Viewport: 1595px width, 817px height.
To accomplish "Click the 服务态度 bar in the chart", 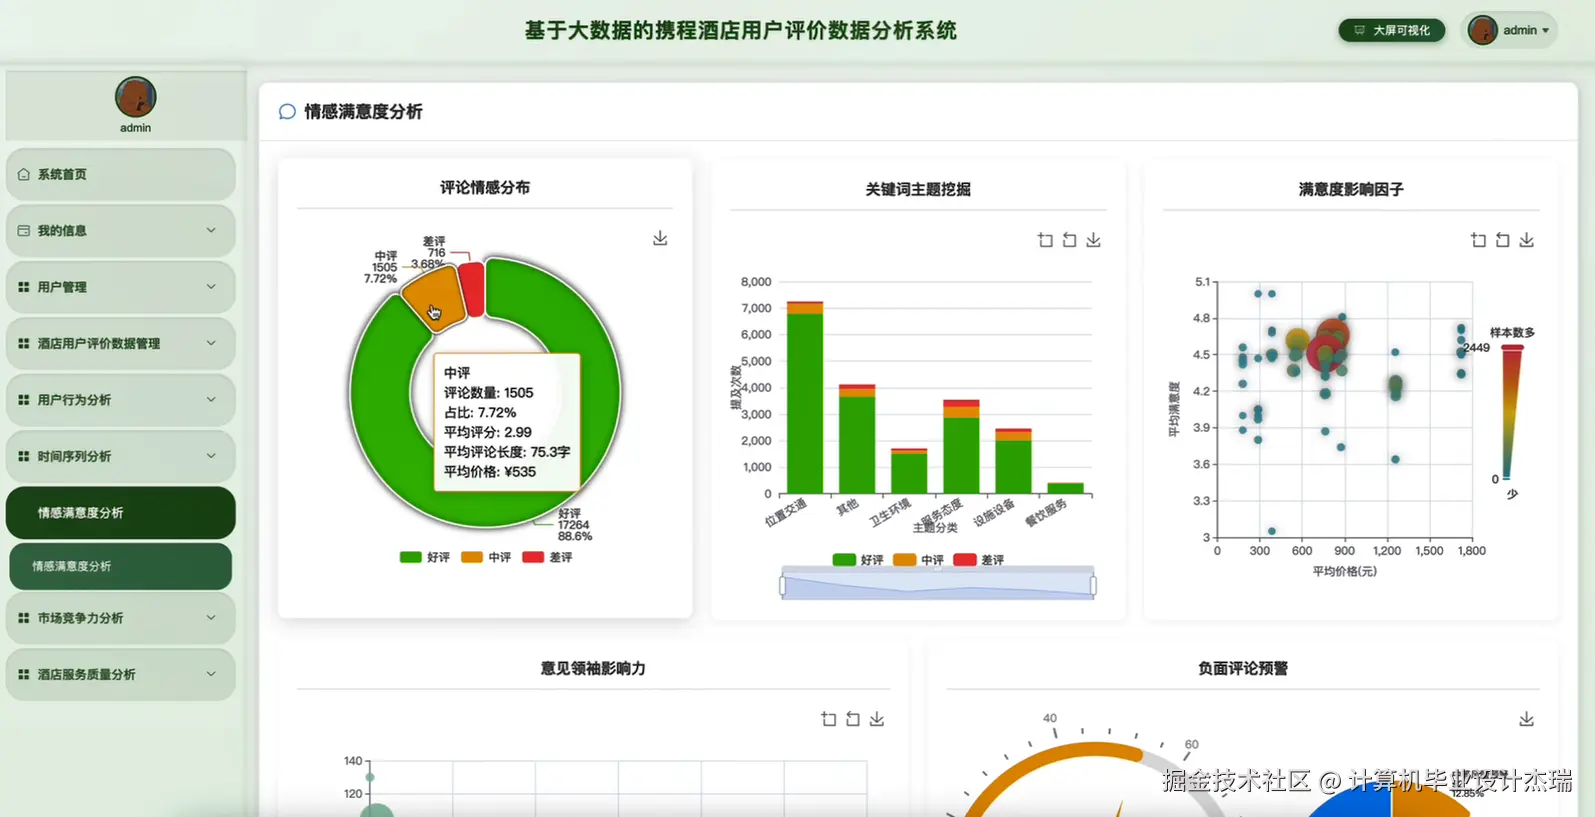I will [961, 447].
